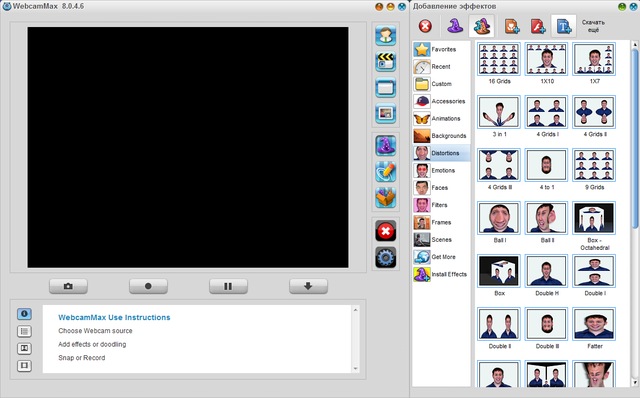Image resolution: width=640 pixels, height=398 pixels.
Task: Click the add text effect toolbar icon
Action: [x=564, y=26]
